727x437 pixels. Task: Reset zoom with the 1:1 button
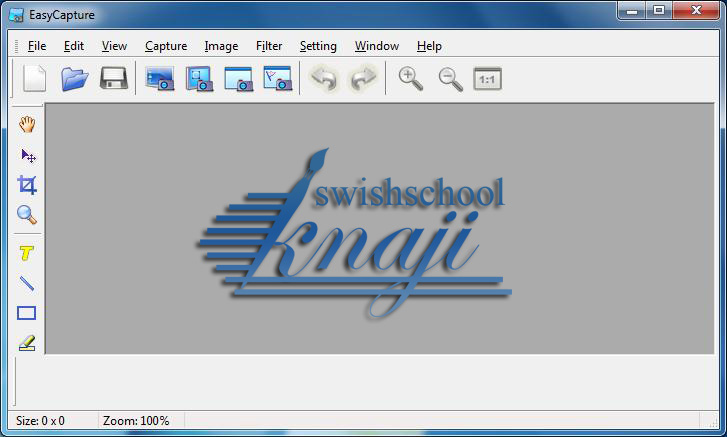point(487,79)
